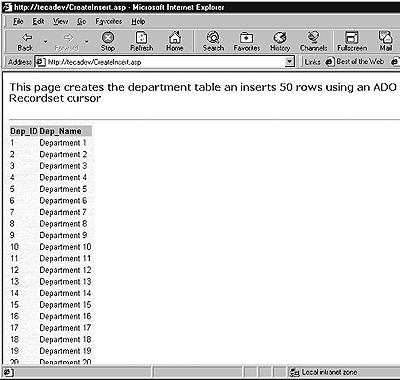
Task: Refresh the current page
Action: (142, 42)
